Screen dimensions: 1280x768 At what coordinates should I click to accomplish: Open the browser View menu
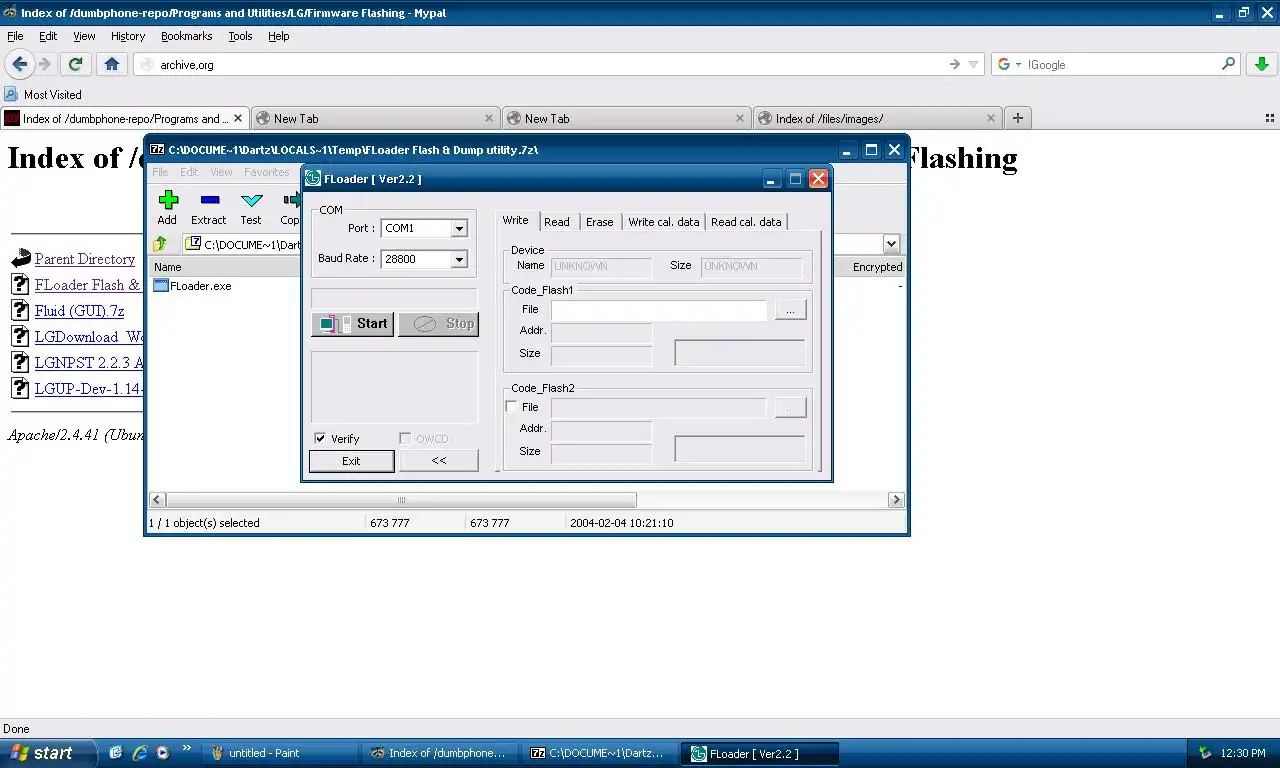point(84,36)
